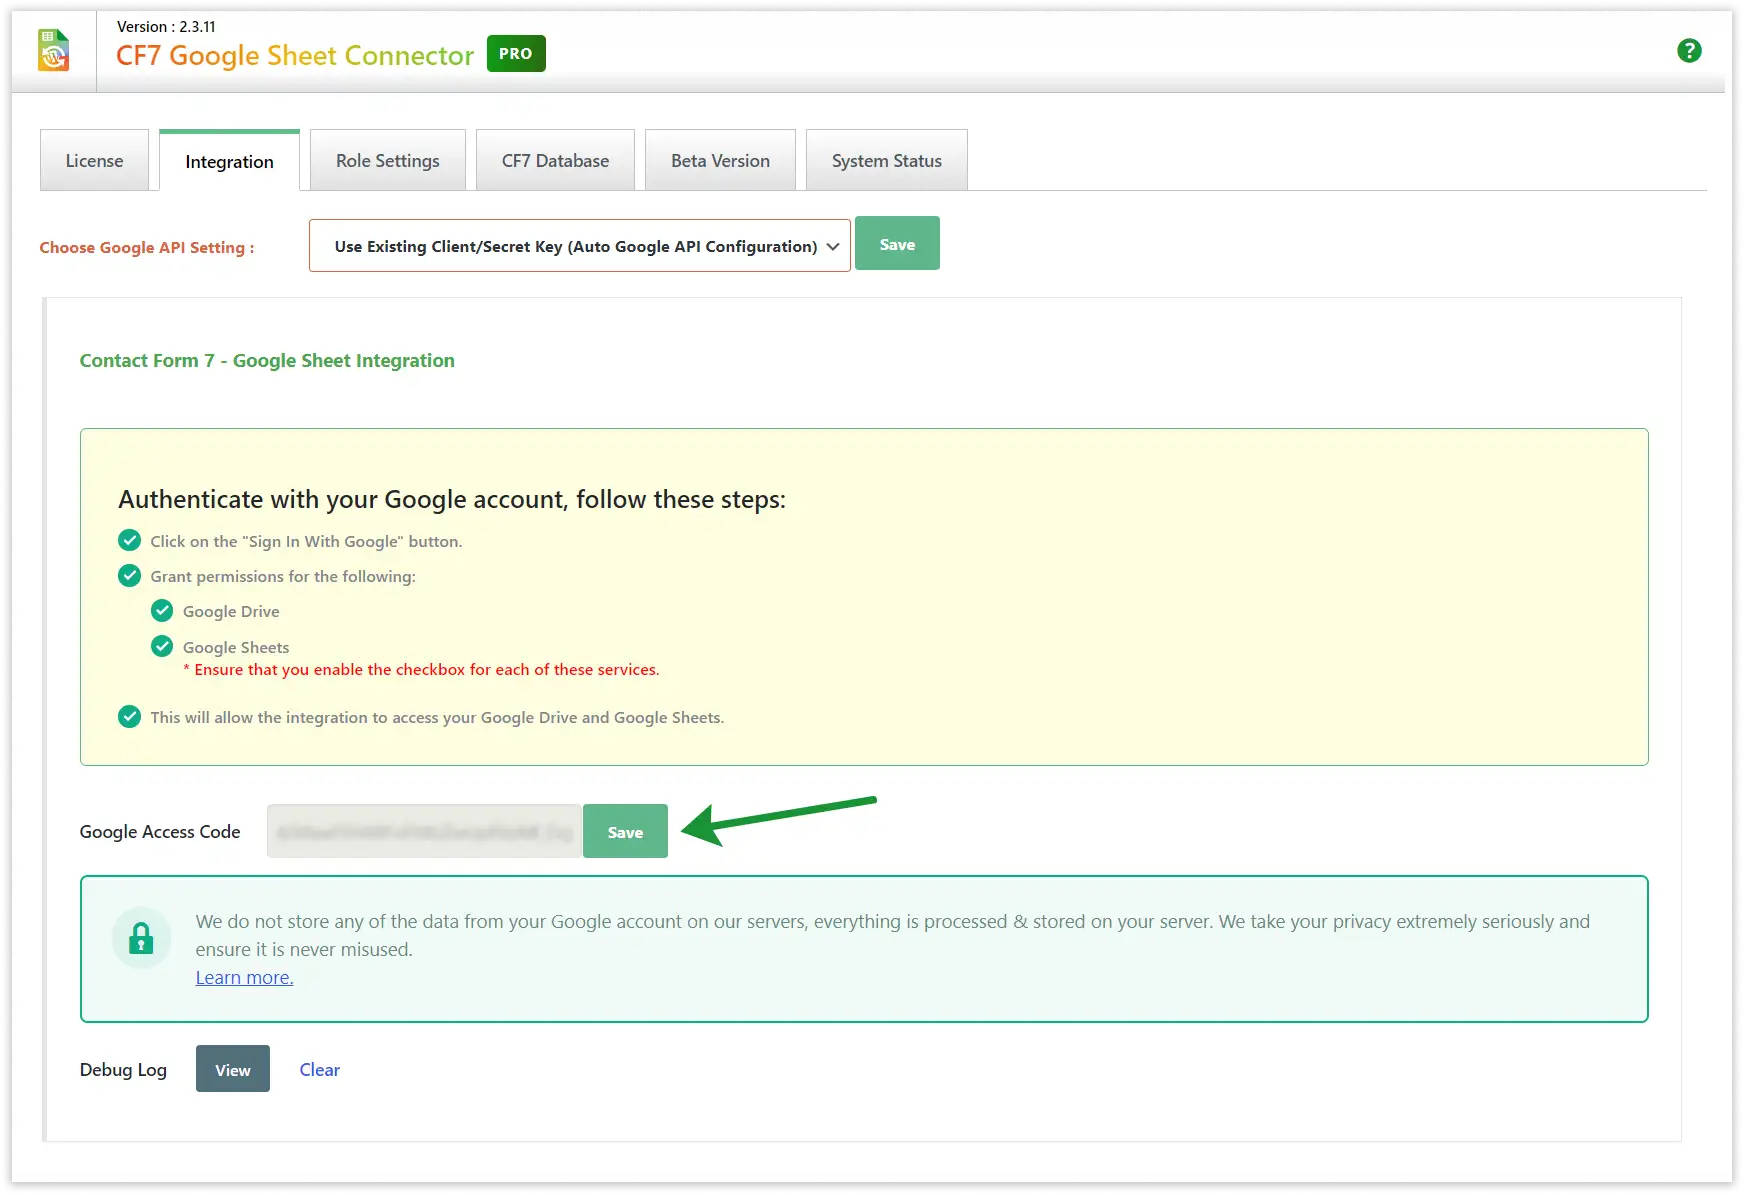
Task: Click checkmark beside integration access note
Action: click(130, 717)
